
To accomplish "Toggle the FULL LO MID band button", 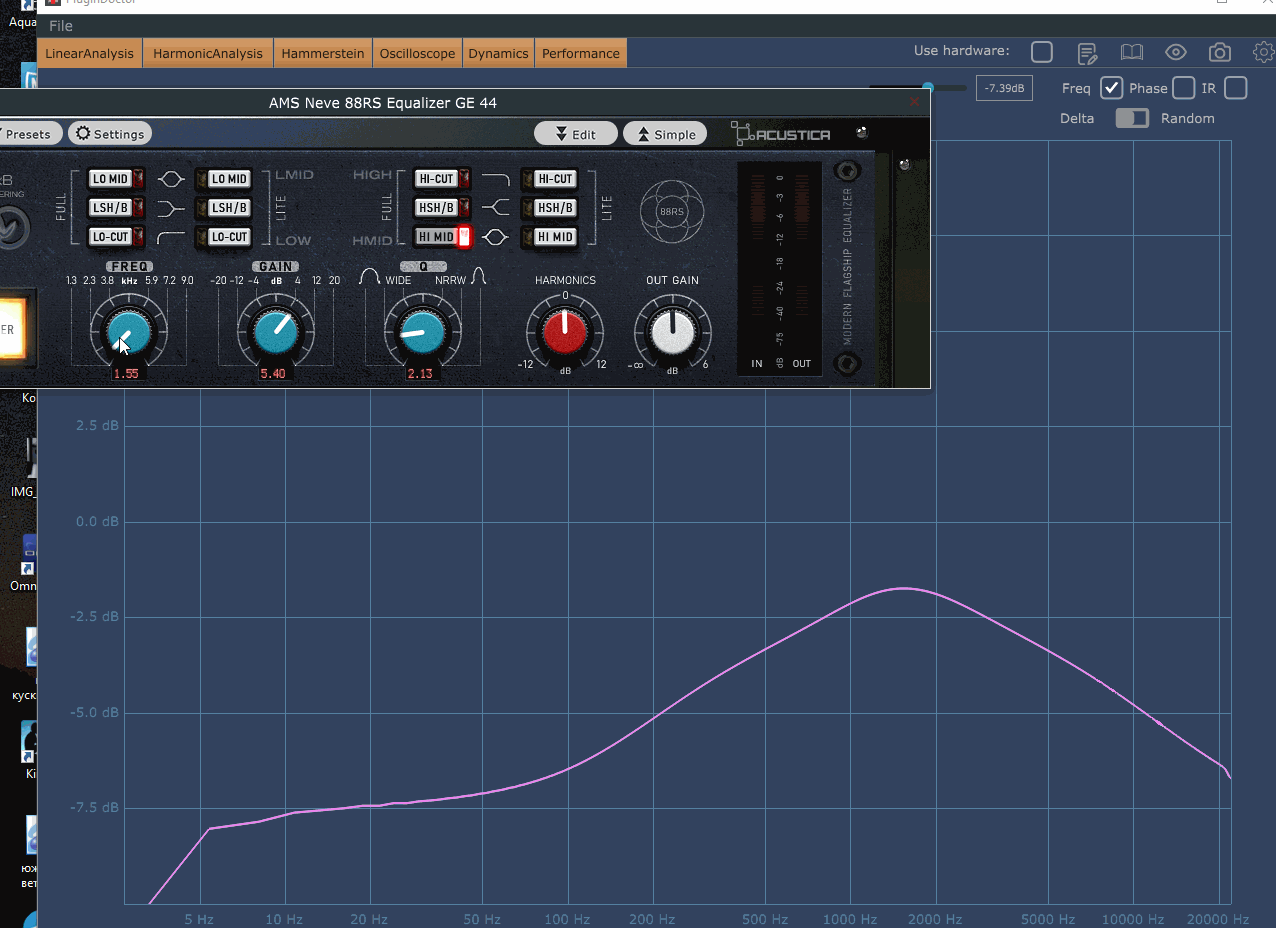I will click(116, 179).
